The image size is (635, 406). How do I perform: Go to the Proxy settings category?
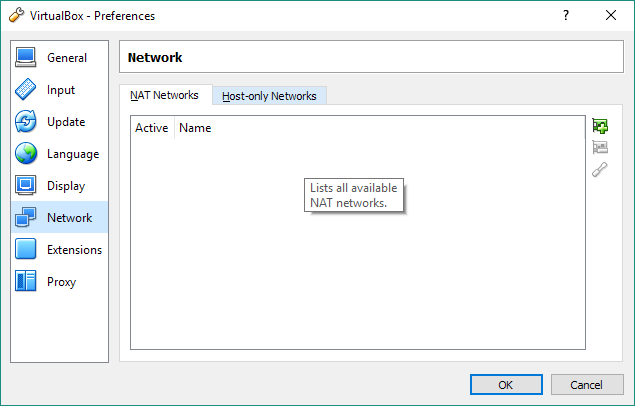(60, 281)
